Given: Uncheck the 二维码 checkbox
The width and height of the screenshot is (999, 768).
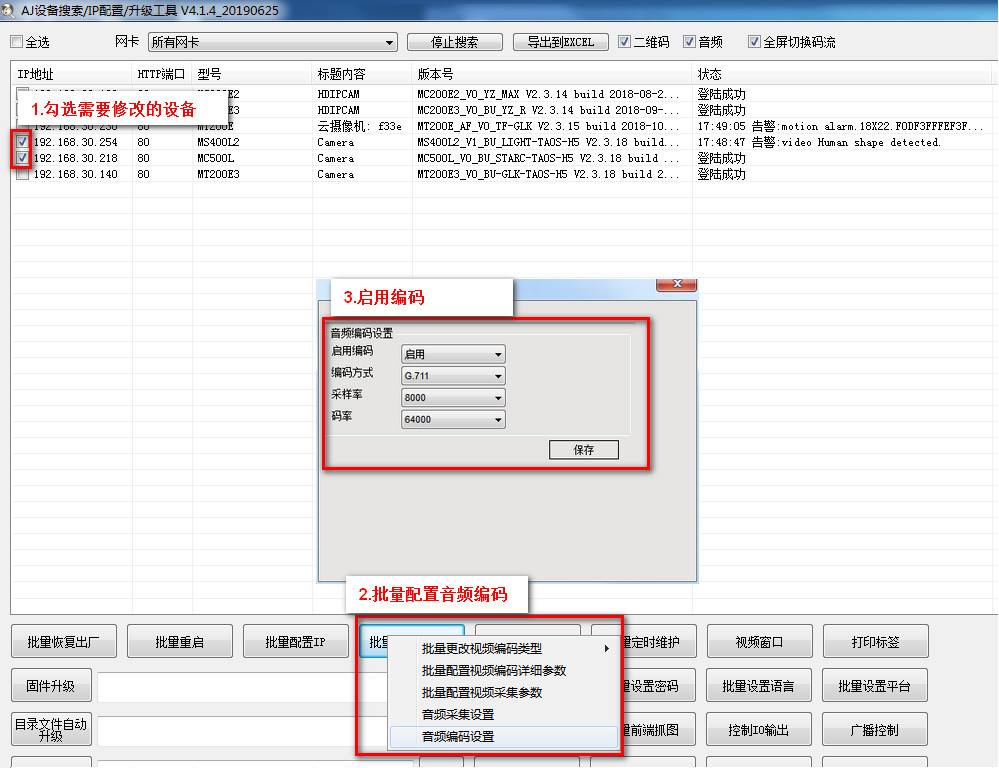Looking at the screenshot, I should point(625,42).
